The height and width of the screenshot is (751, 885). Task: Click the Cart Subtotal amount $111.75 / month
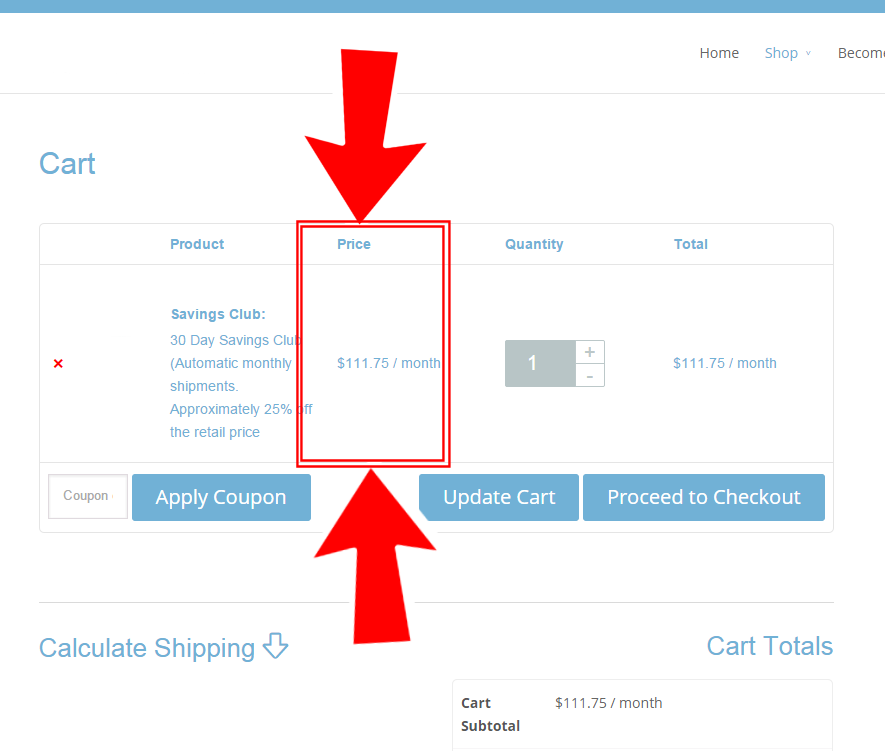coord(608,703)
